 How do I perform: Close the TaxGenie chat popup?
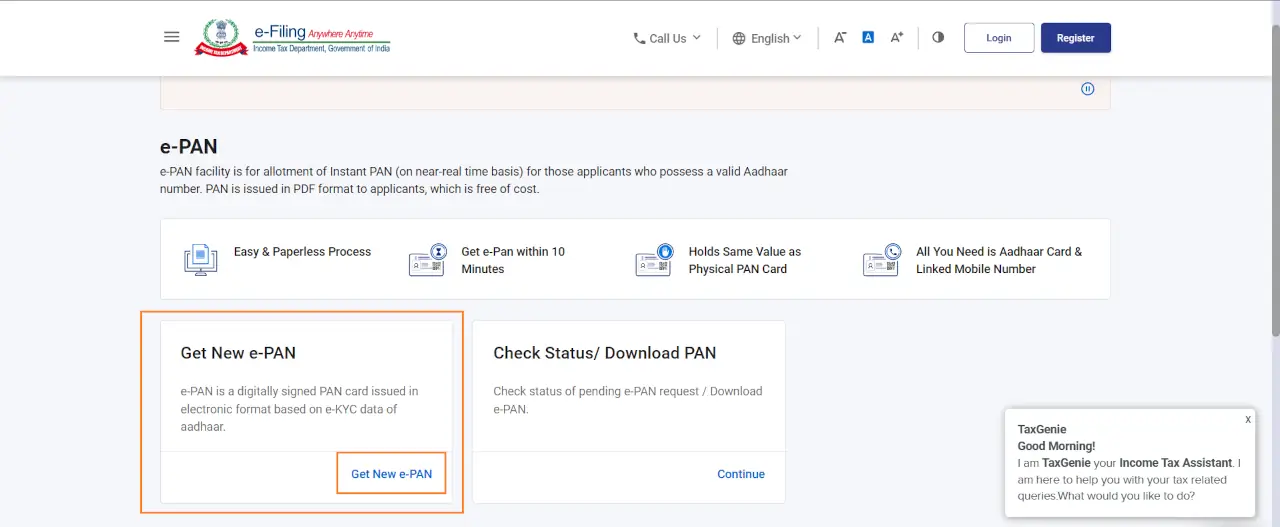[1248, 419]
